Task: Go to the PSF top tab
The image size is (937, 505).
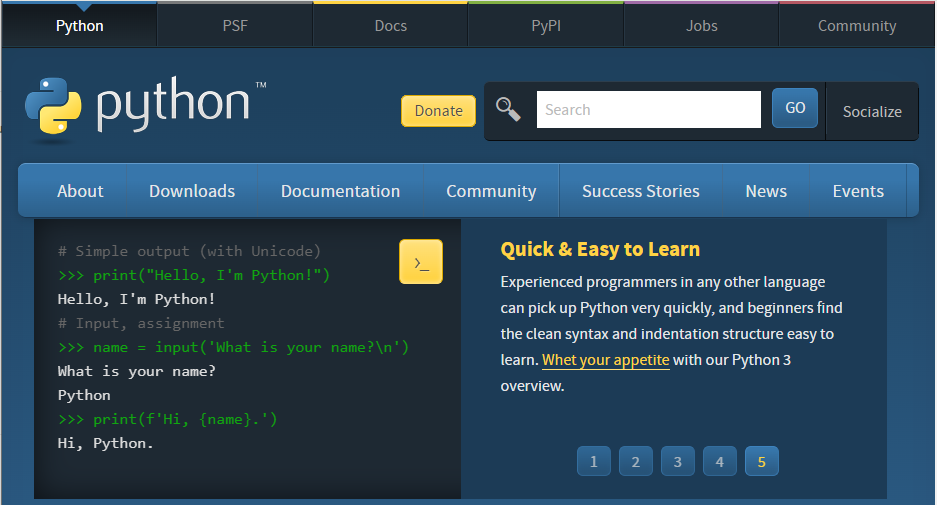Action: coord(235,26)
